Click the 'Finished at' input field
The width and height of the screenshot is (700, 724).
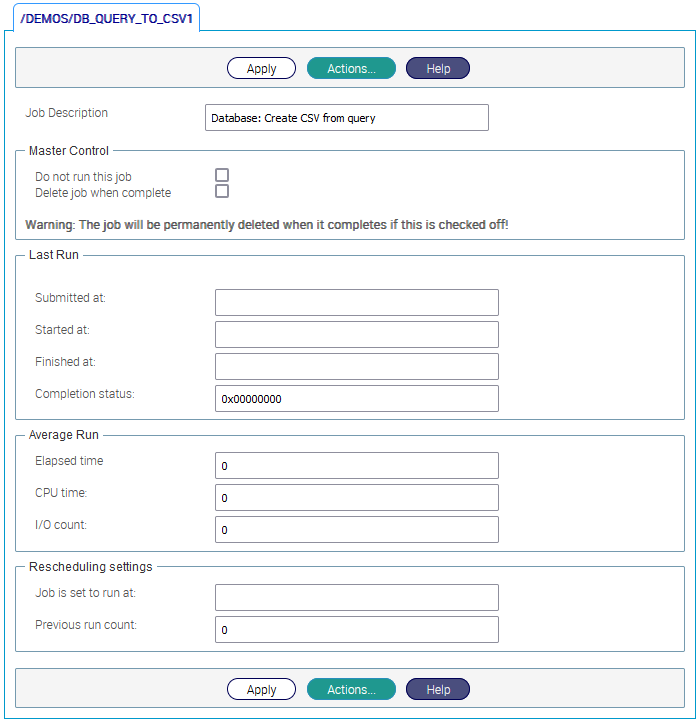pyautogui.click(x=356, y=366)
